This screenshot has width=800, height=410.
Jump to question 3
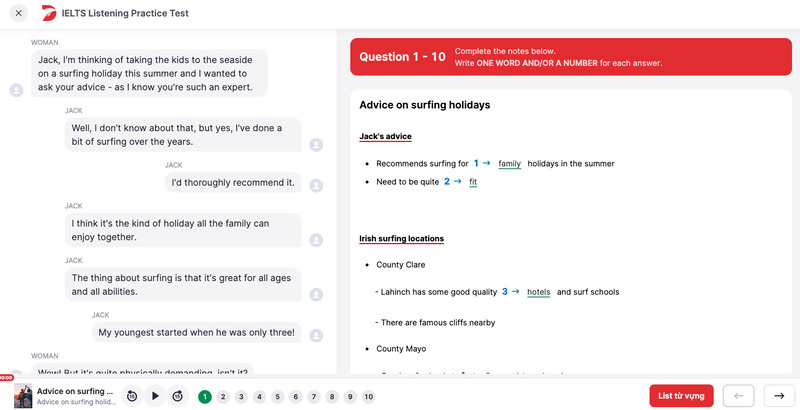241,396
